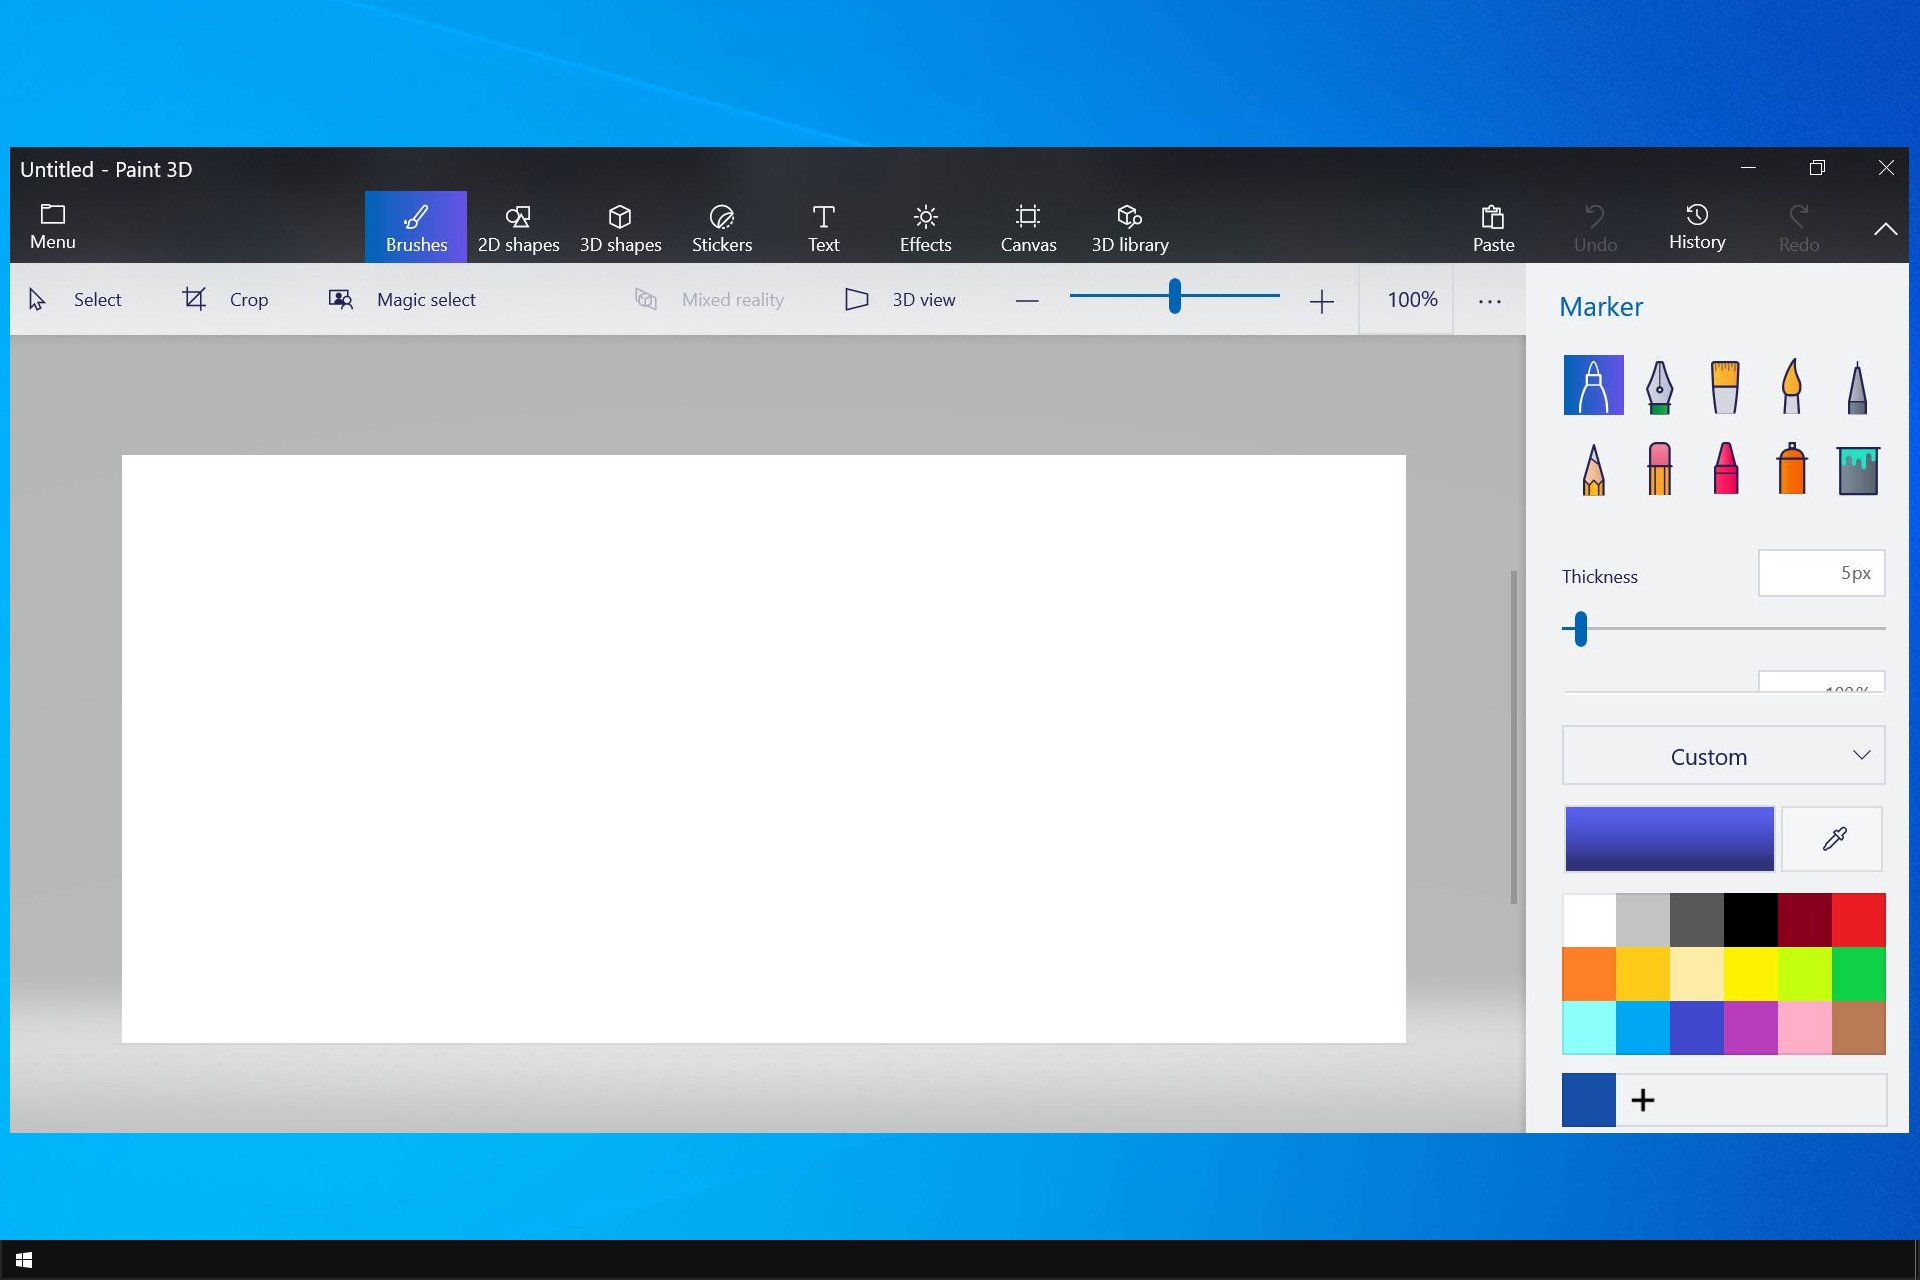1920x1280 pixels.
Task: Choose the black color swatch
Action: (x=1751, y=920)
